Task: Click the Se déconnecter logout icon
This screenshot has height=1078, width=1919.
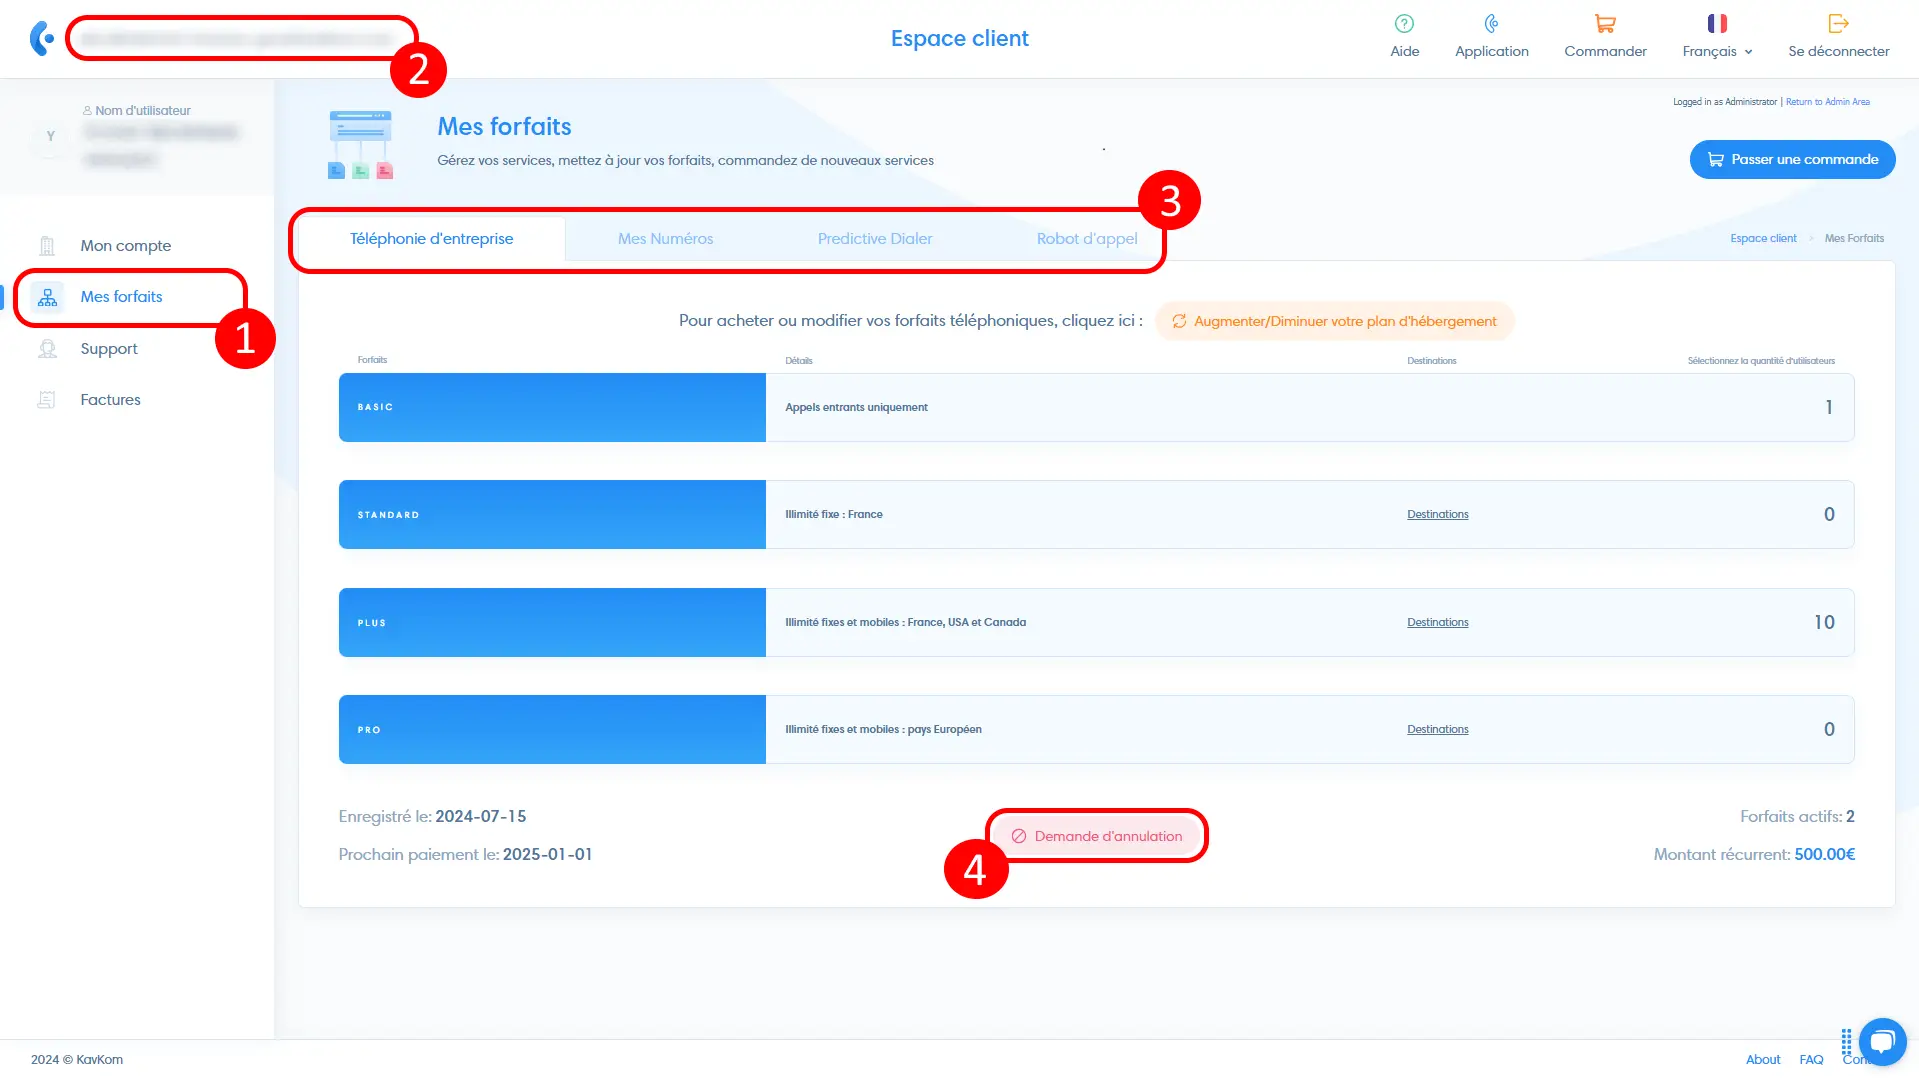Action: tap(1838, 24)
